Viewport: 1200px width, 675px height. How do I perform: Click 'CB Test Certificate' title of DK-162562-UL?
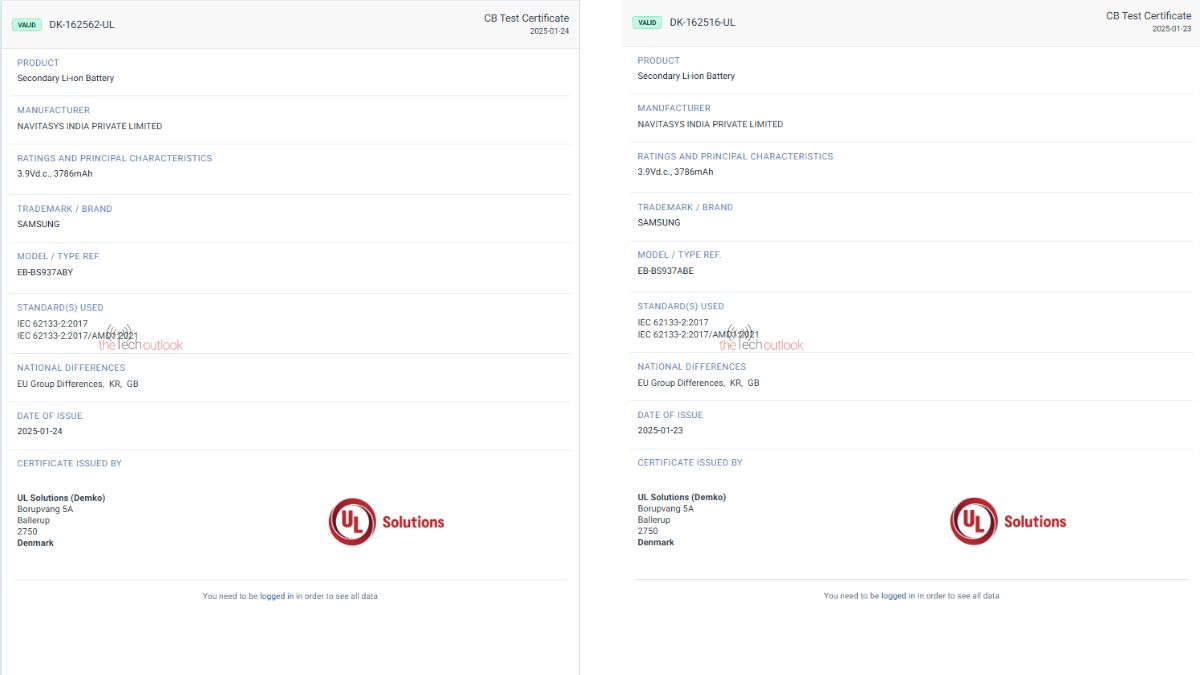point(526,18)
